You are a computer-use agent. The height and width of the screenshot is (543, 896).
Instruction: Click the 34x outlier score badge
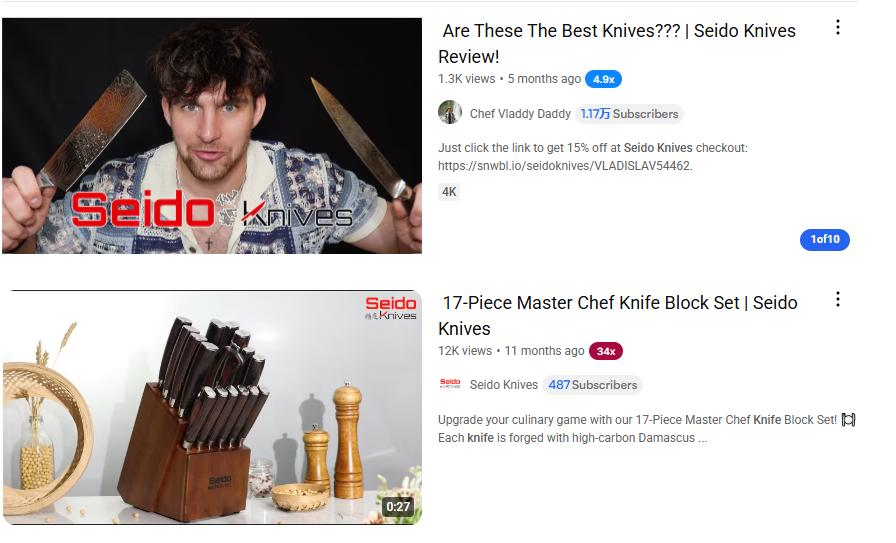[606, 351]
